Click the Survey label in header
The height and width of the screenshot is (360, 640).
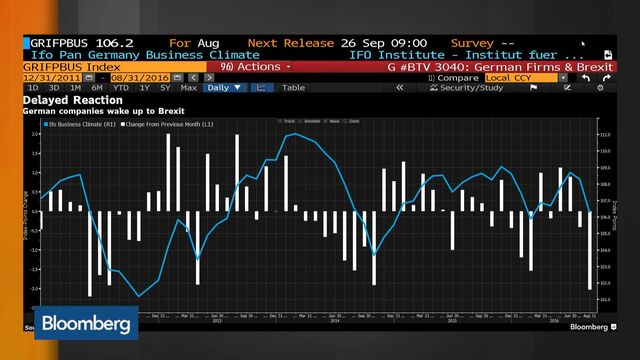coord(472,43)
